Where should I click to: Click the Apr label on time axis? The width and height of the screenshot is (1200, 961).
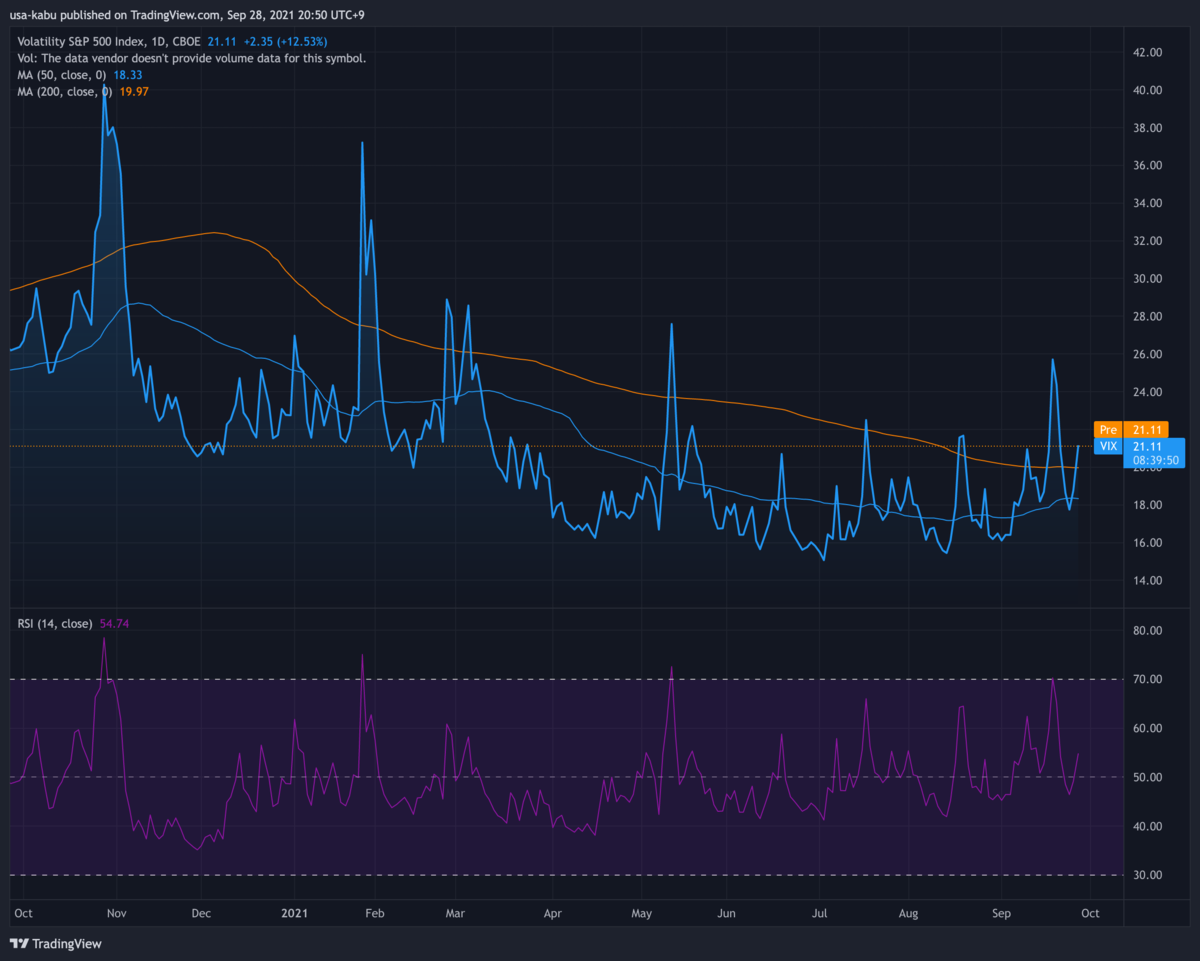click(x=551, y=914)
